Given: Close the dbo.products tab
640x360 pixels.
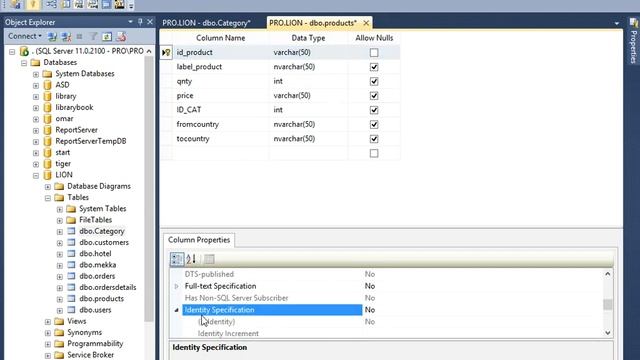Looking at the screenshot, I should pyautogui.click(x=366, y=23).
